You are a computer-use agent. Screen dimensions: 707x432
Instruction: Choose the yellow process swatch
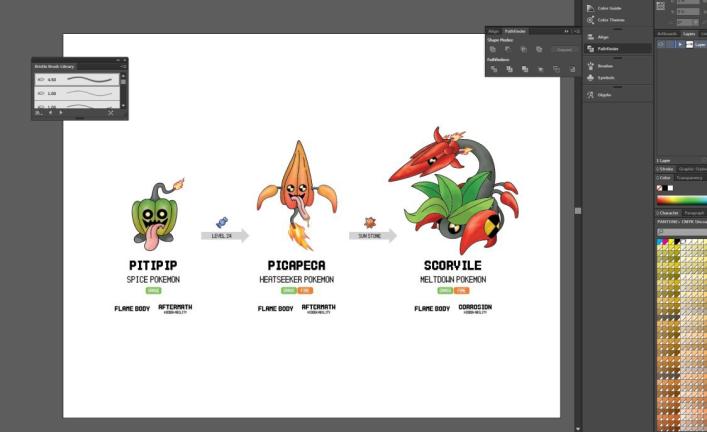coord(671,242)
